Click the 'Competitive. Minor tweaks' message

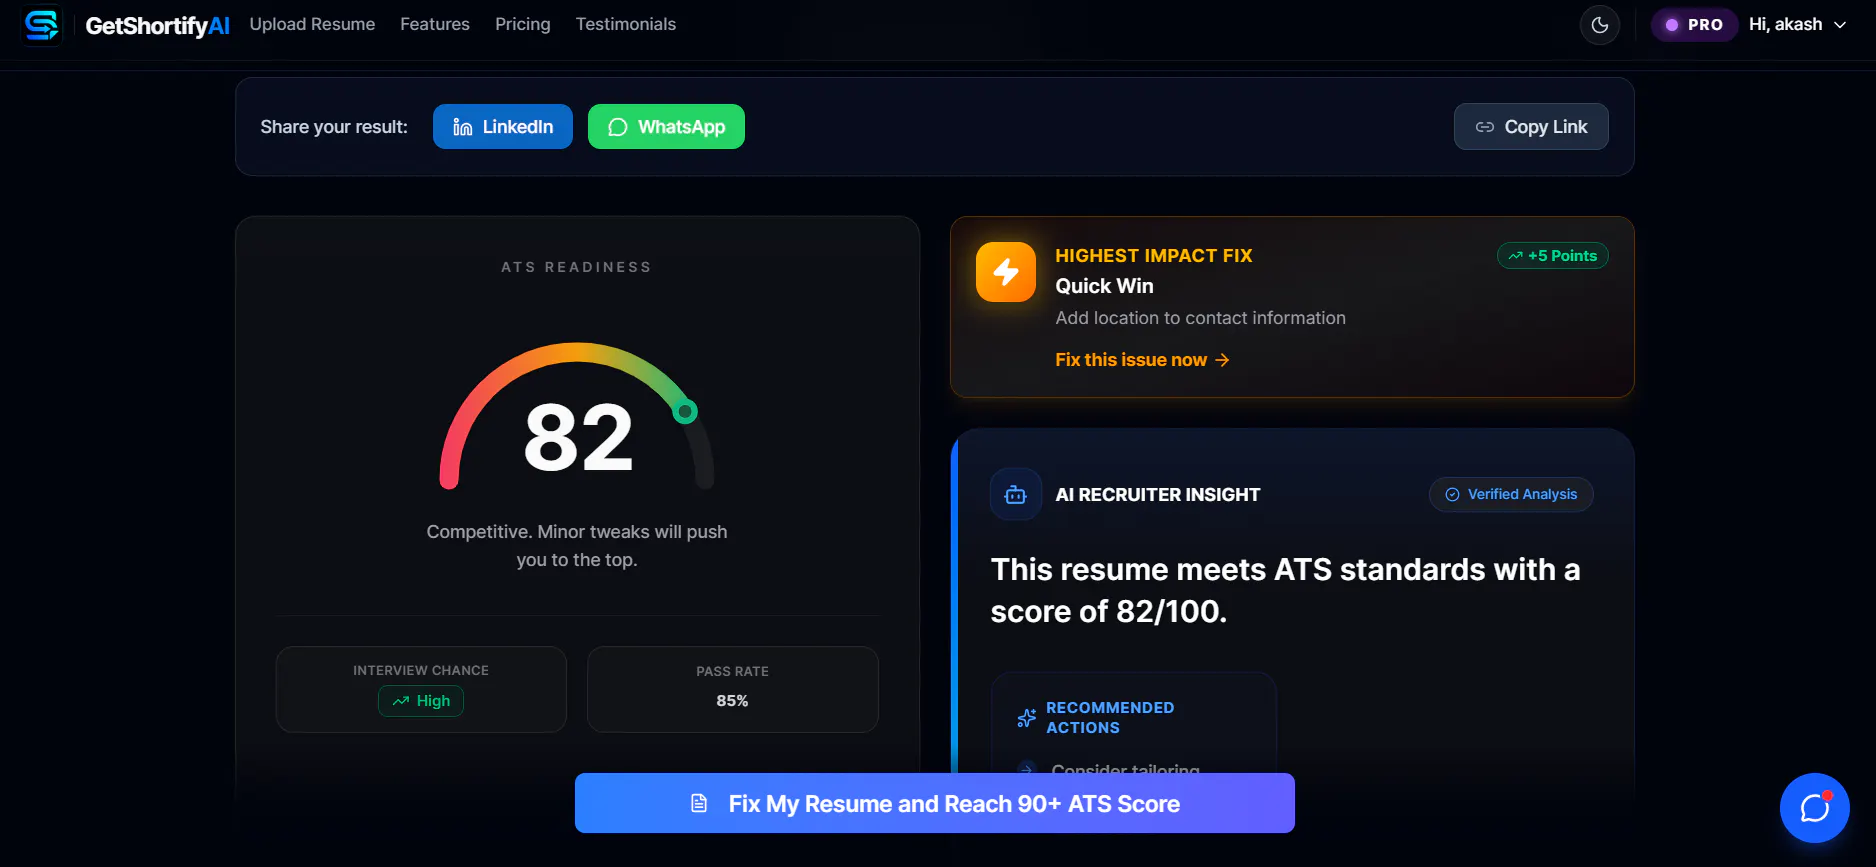tap(577, 546)
